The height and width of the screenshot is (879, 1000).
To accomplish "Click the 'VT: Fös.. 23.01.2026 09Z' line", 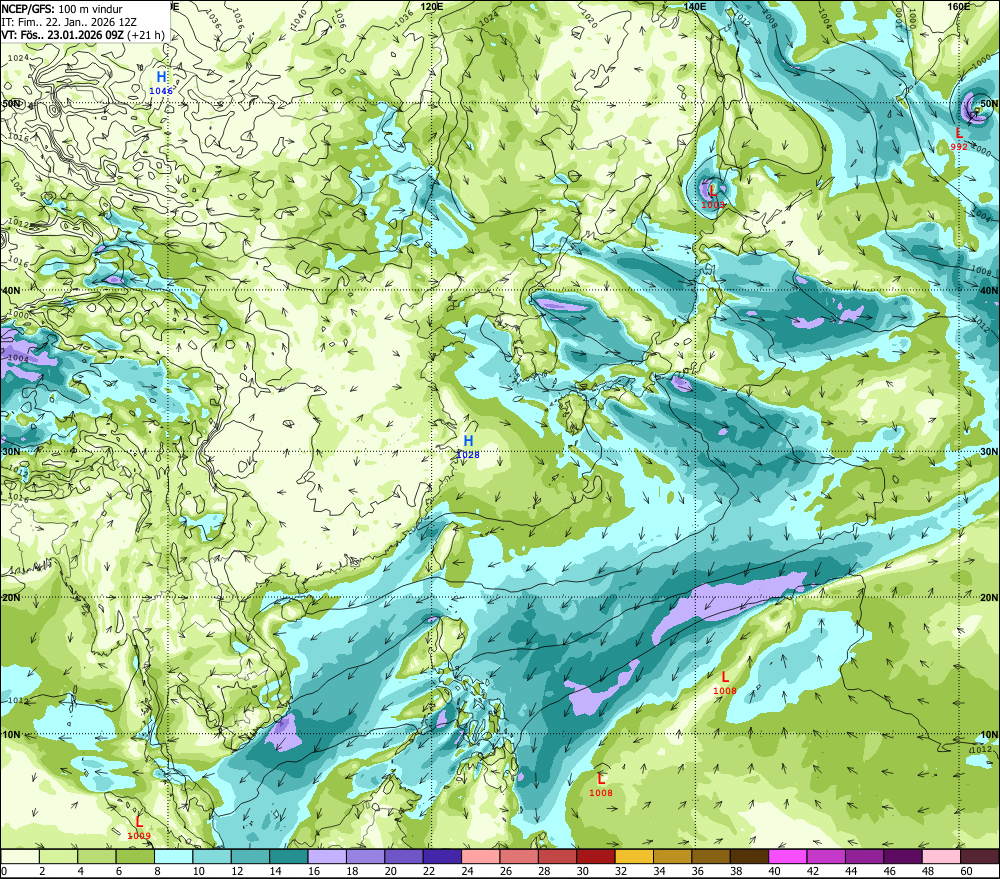I will point(62,35).
